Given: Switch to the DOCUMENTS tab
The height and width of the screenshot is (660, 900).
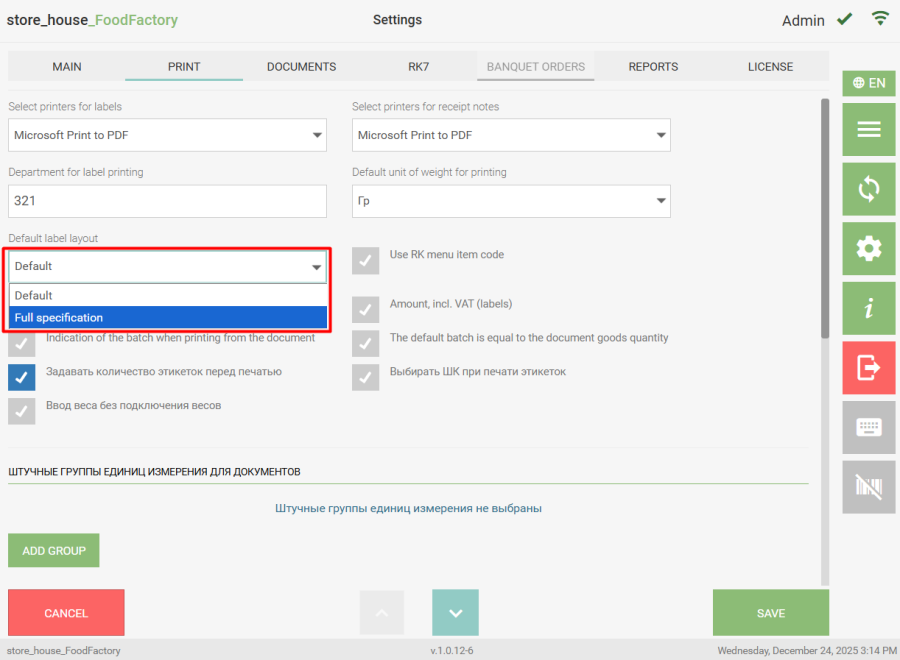Looking at the screenshot, I should (x=301, y=67).
